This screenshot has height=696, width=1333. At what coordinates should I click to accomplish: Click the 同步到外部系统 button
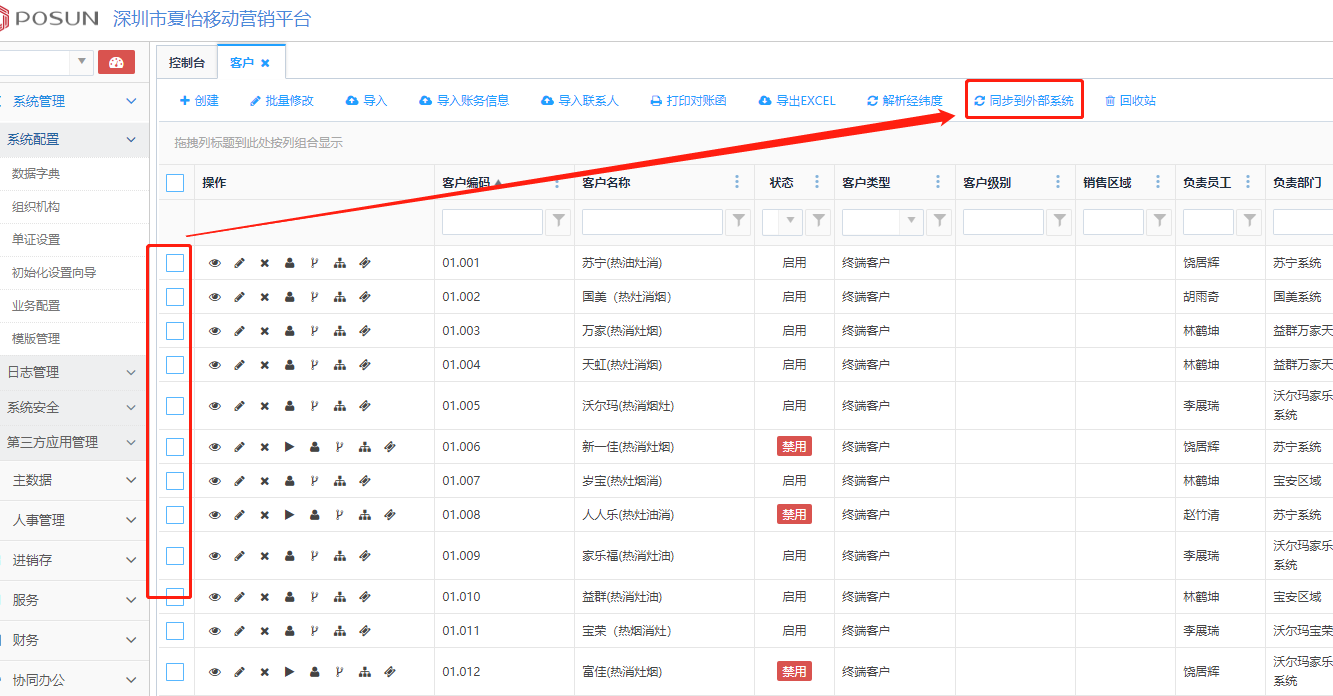click(x=1023, y=100)
